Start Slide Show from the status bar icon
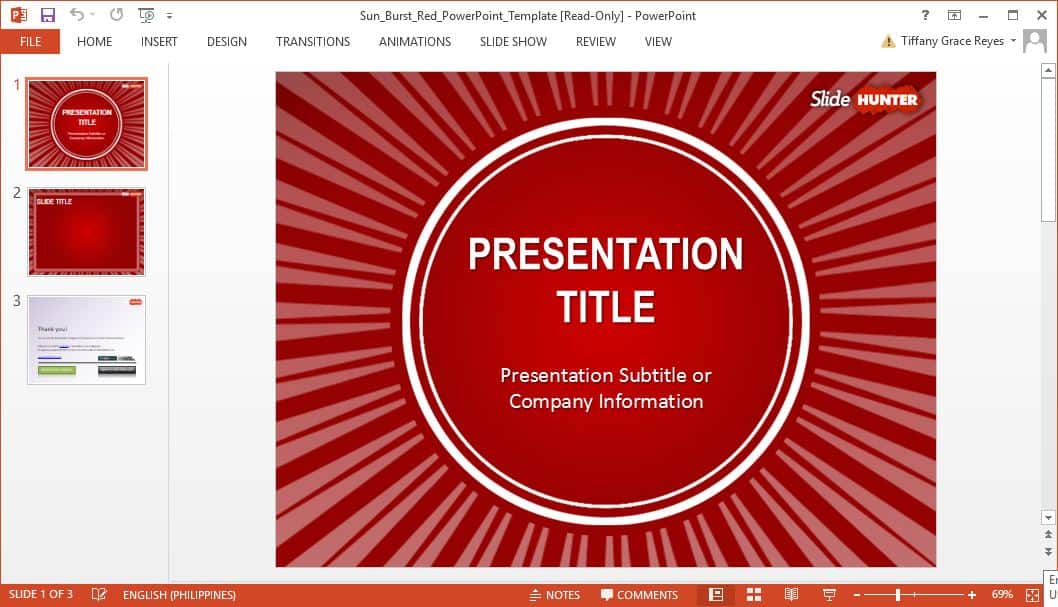This screenshot has width=1058, height=607. click(x=831, y=594)
